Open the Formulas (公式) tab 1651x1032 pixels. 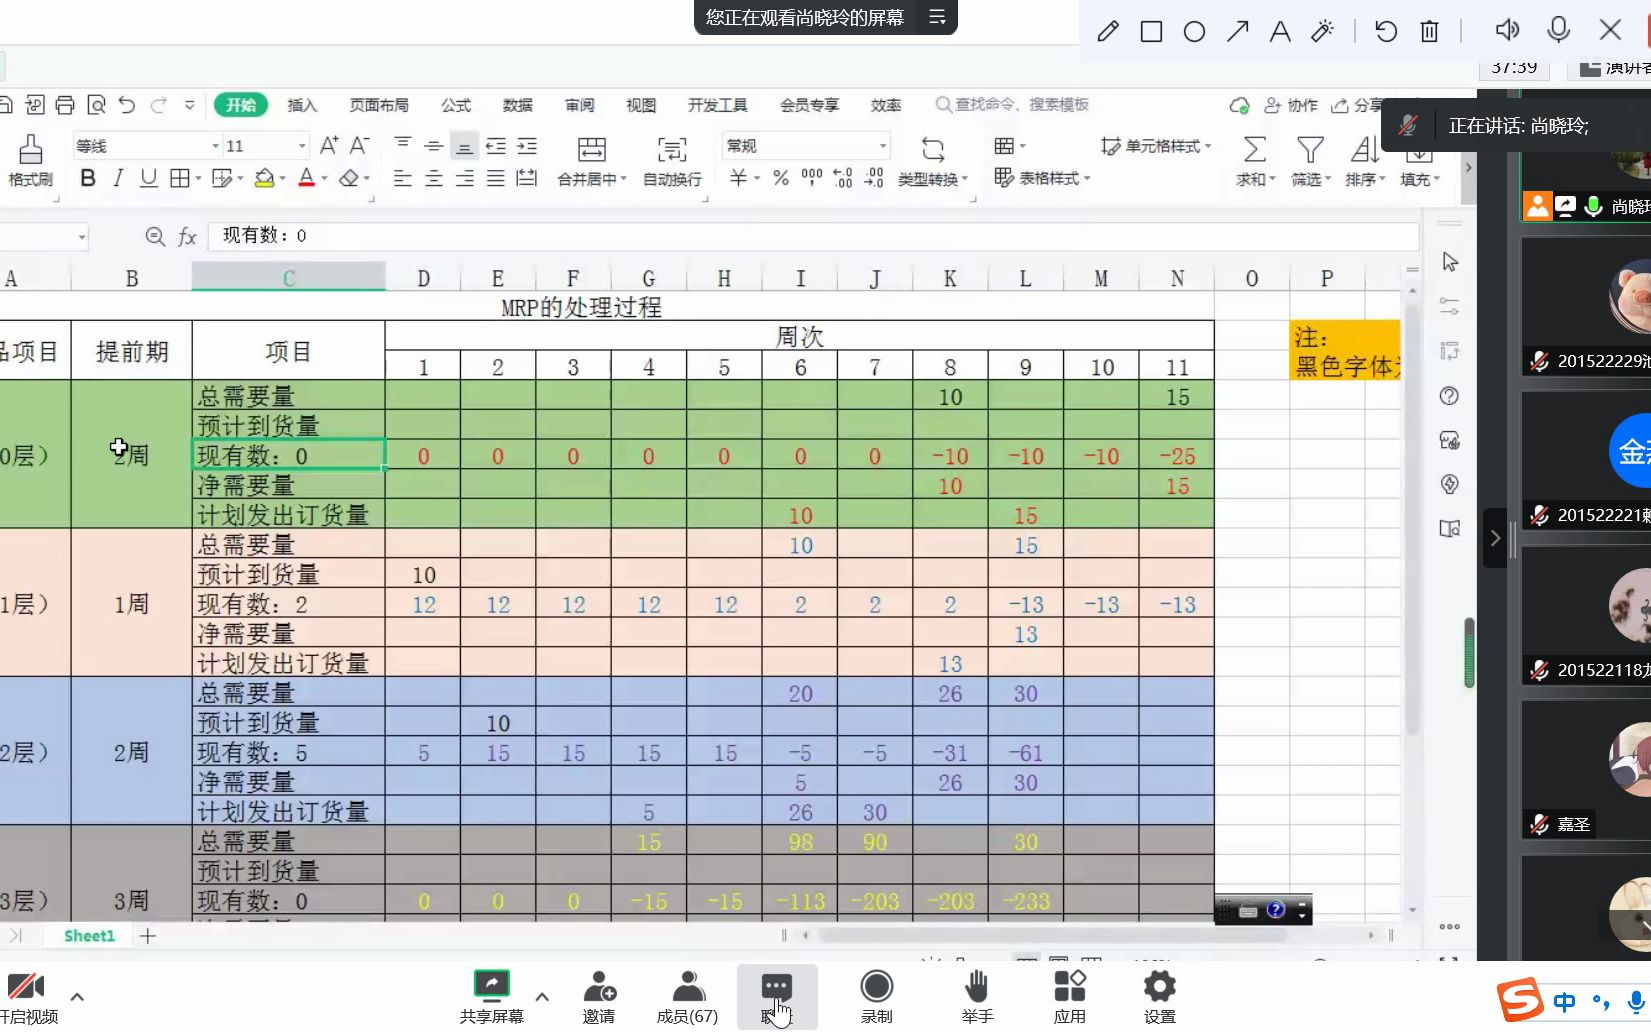456,105
